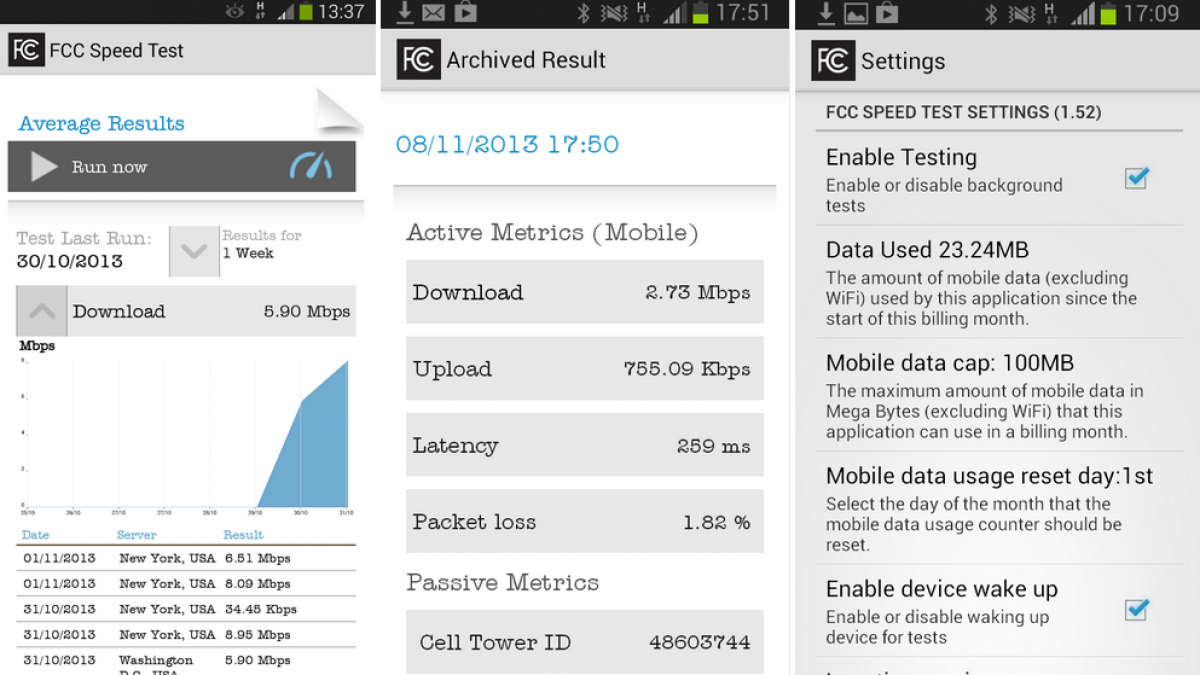Image resolution: width=1200 pixels, height=675 pixels.
Task: Uncheck the Enable Testing checkbox
Action: pyautogui.click(x=1136, y=177)
